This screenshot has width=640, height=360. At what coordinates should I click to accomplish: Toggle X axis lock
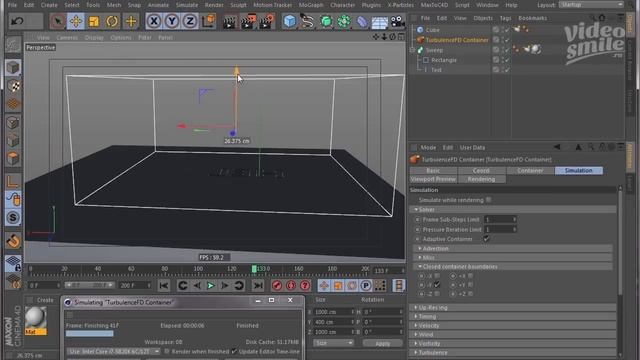(x=153, y=21)
